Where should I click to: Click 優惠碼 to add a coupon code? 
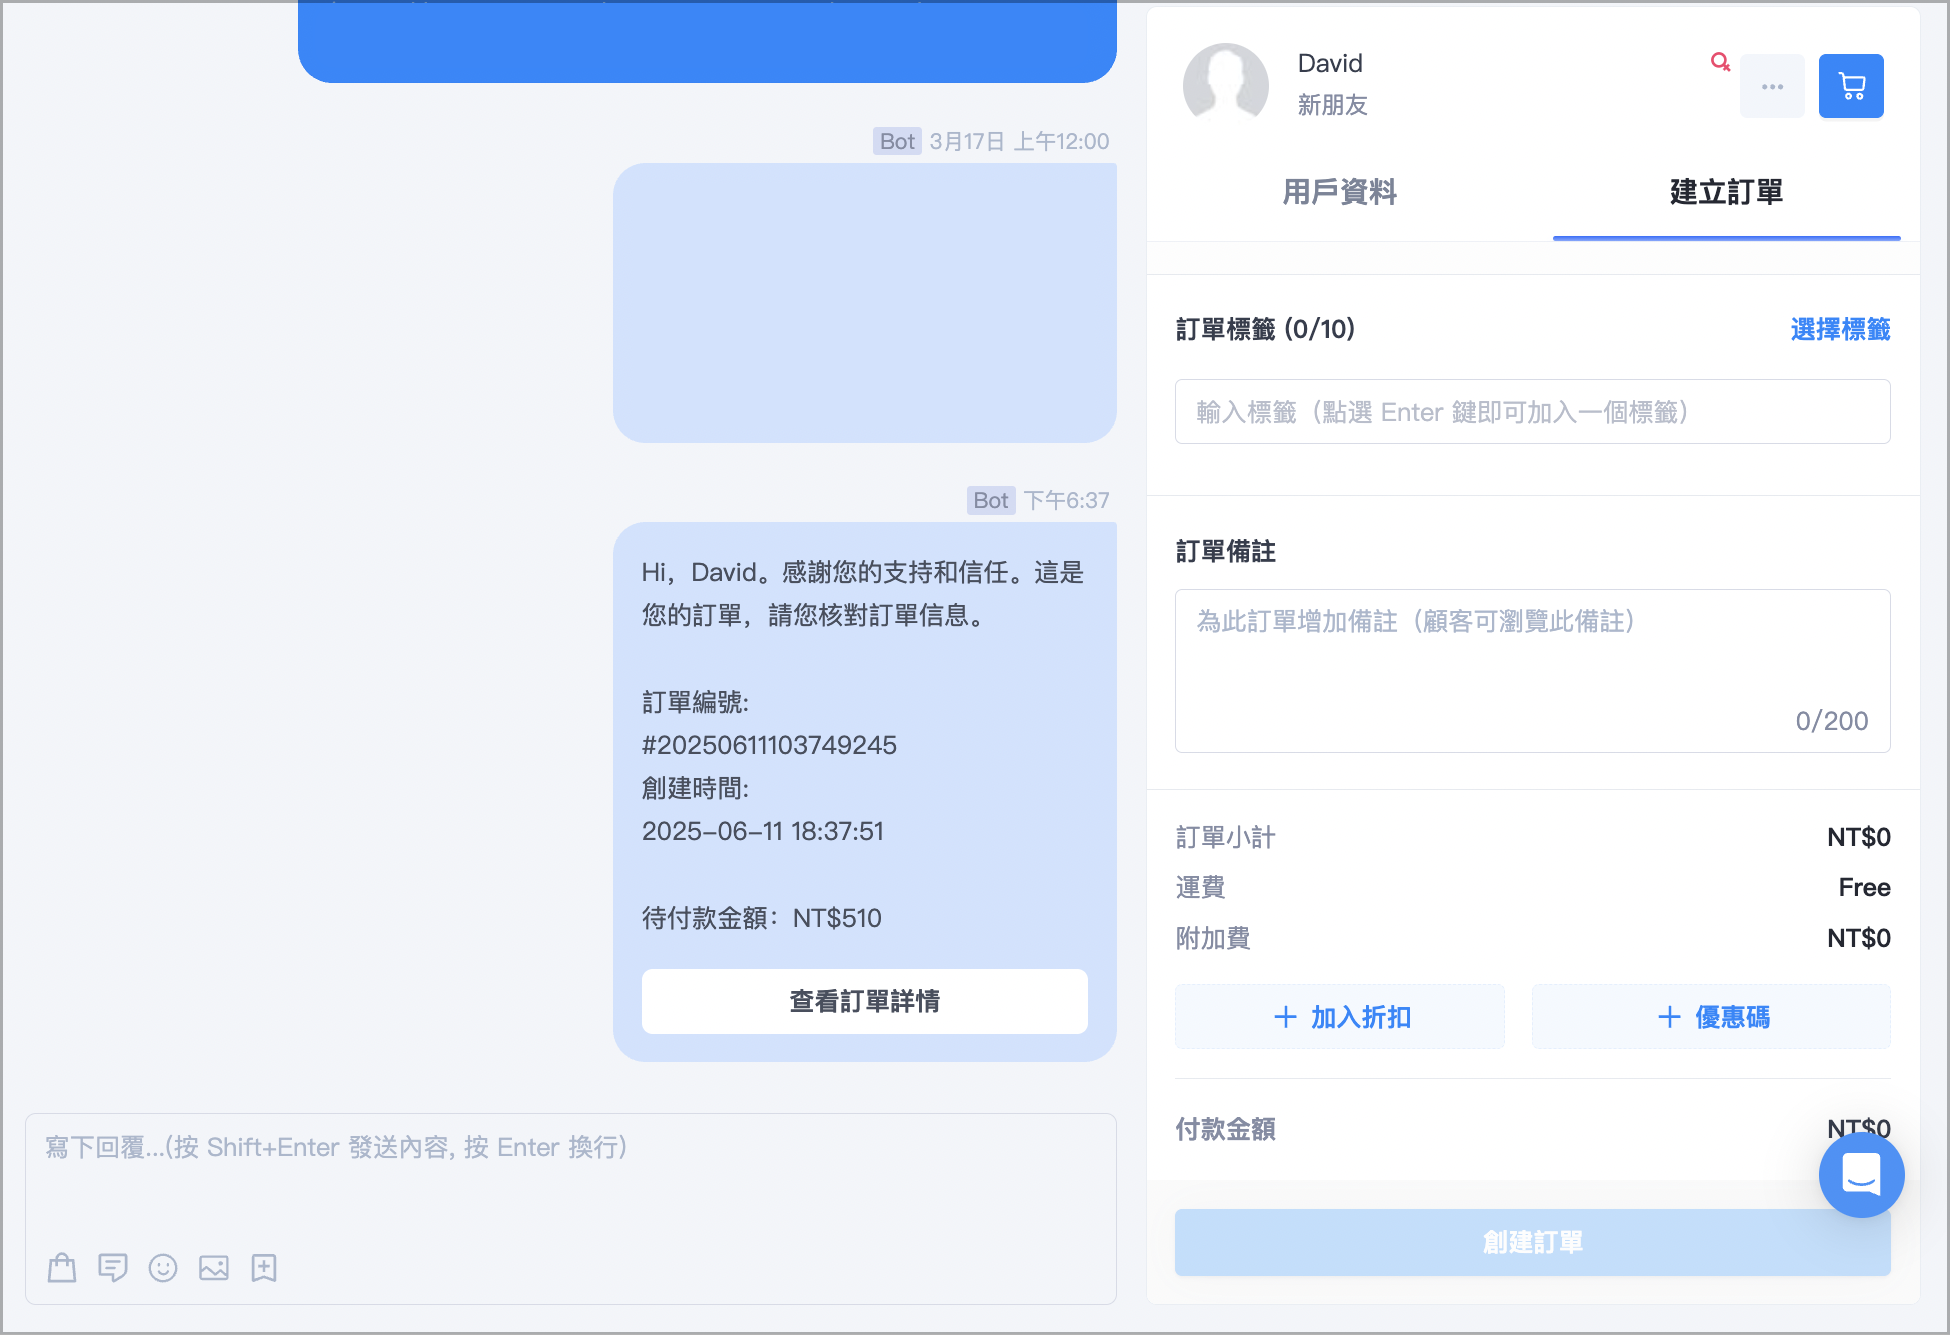pos(1710,1016)
